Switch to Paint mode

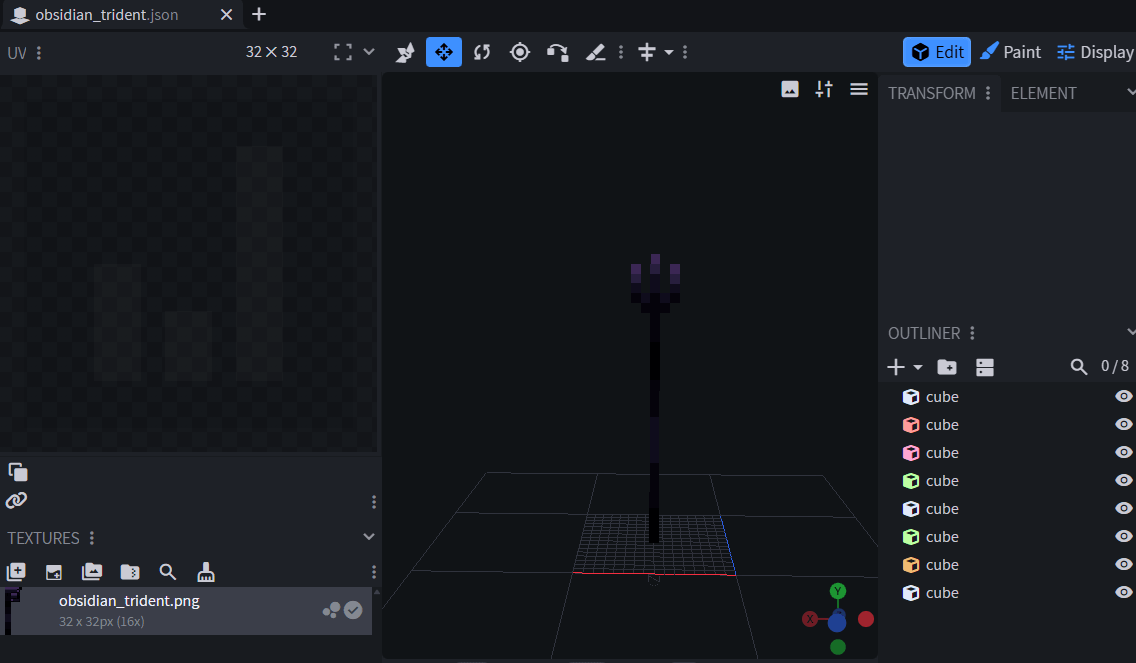click(1011, 52)
